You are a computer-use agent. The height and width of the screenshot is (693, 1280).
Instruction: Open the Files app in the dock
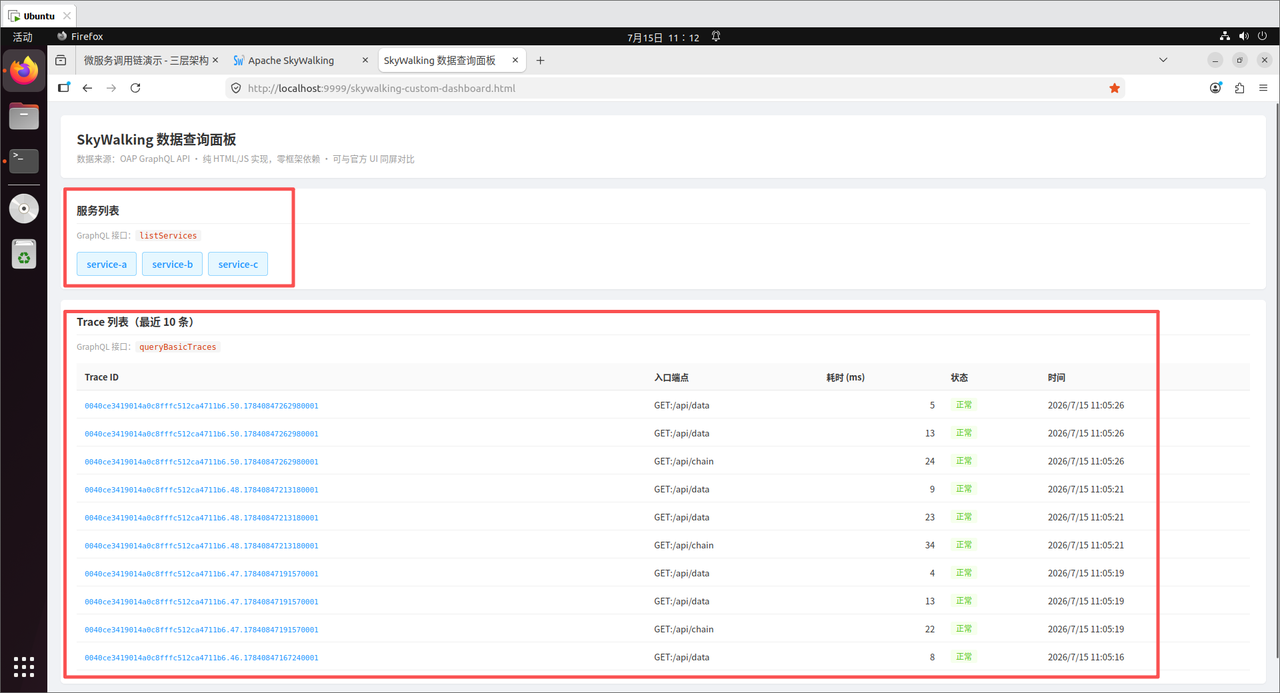[x=24, y=116]
